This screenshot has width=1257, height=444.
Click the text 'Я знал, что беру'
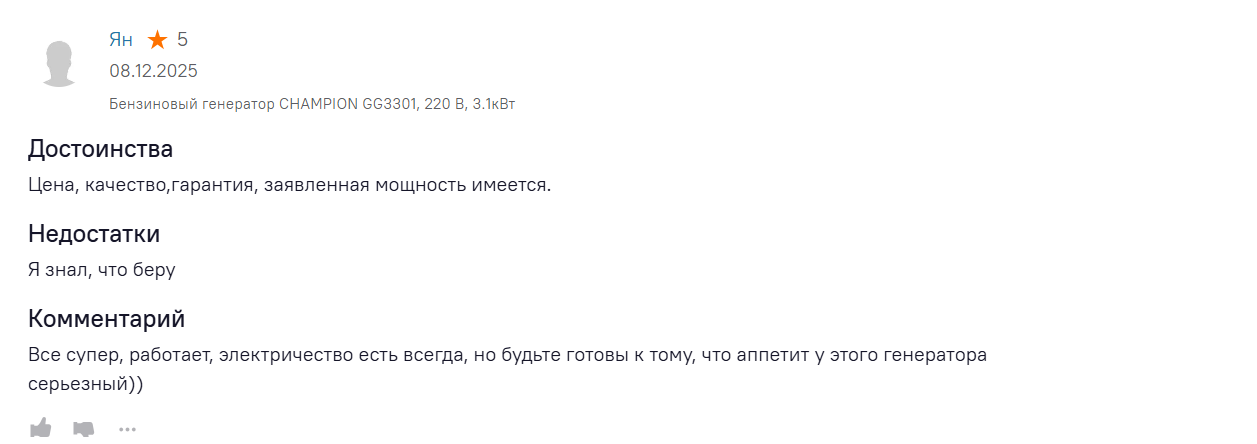tap(102, 270)
